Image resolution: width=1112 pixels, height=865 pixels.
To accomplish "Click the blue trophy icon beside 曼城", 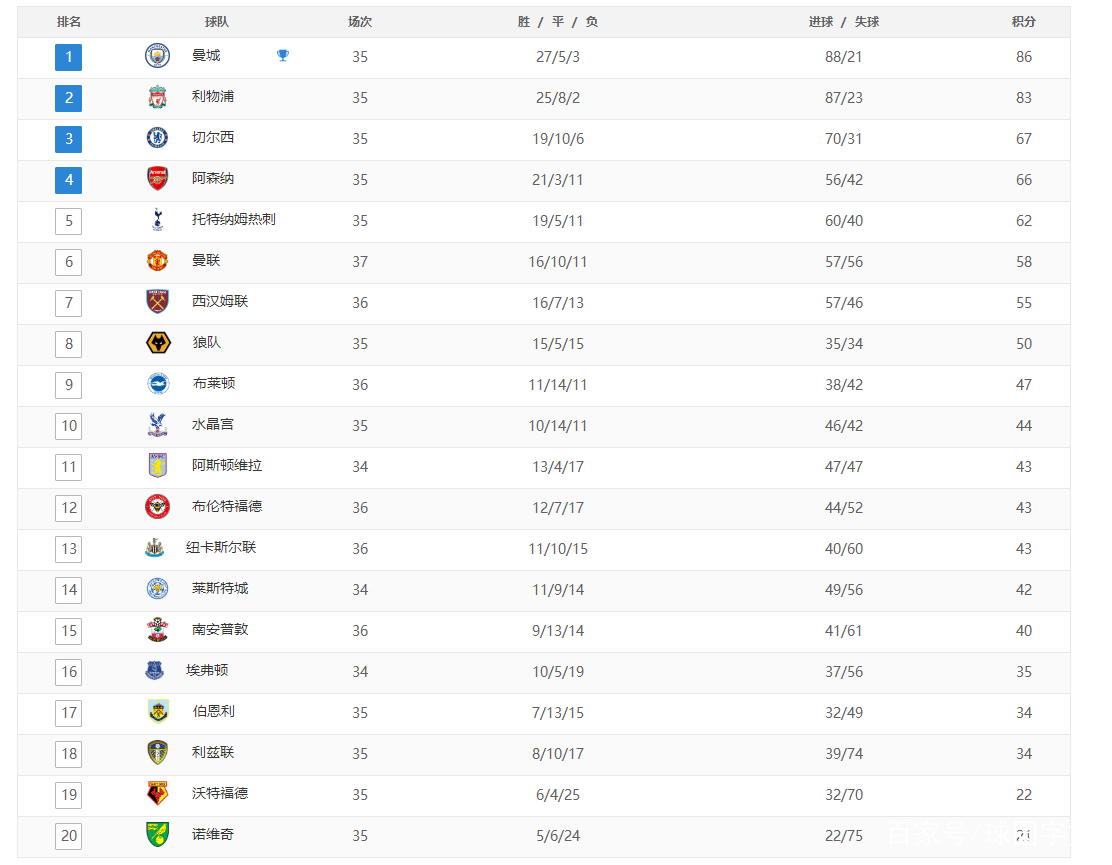I will pyautogui.click(x=283, y=56).
